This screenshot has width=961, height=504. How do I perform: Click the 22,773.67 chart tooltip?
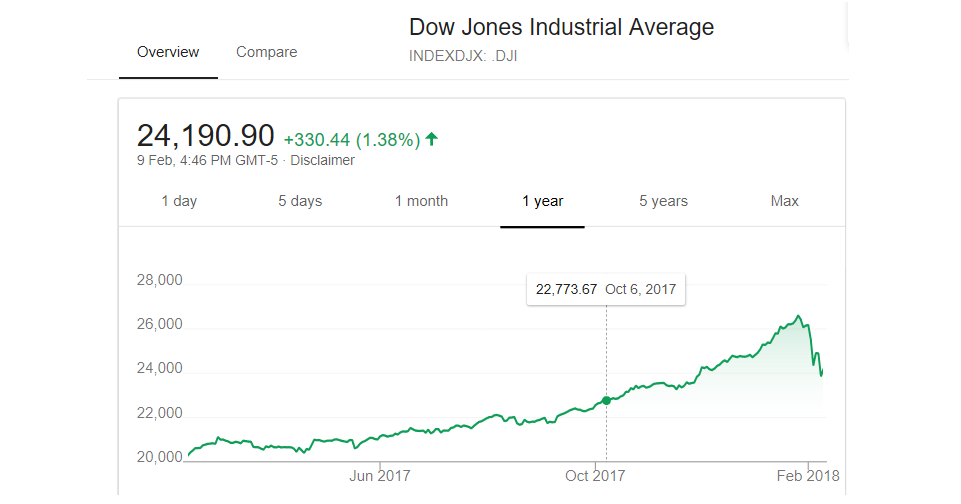(x=606, y=289)
